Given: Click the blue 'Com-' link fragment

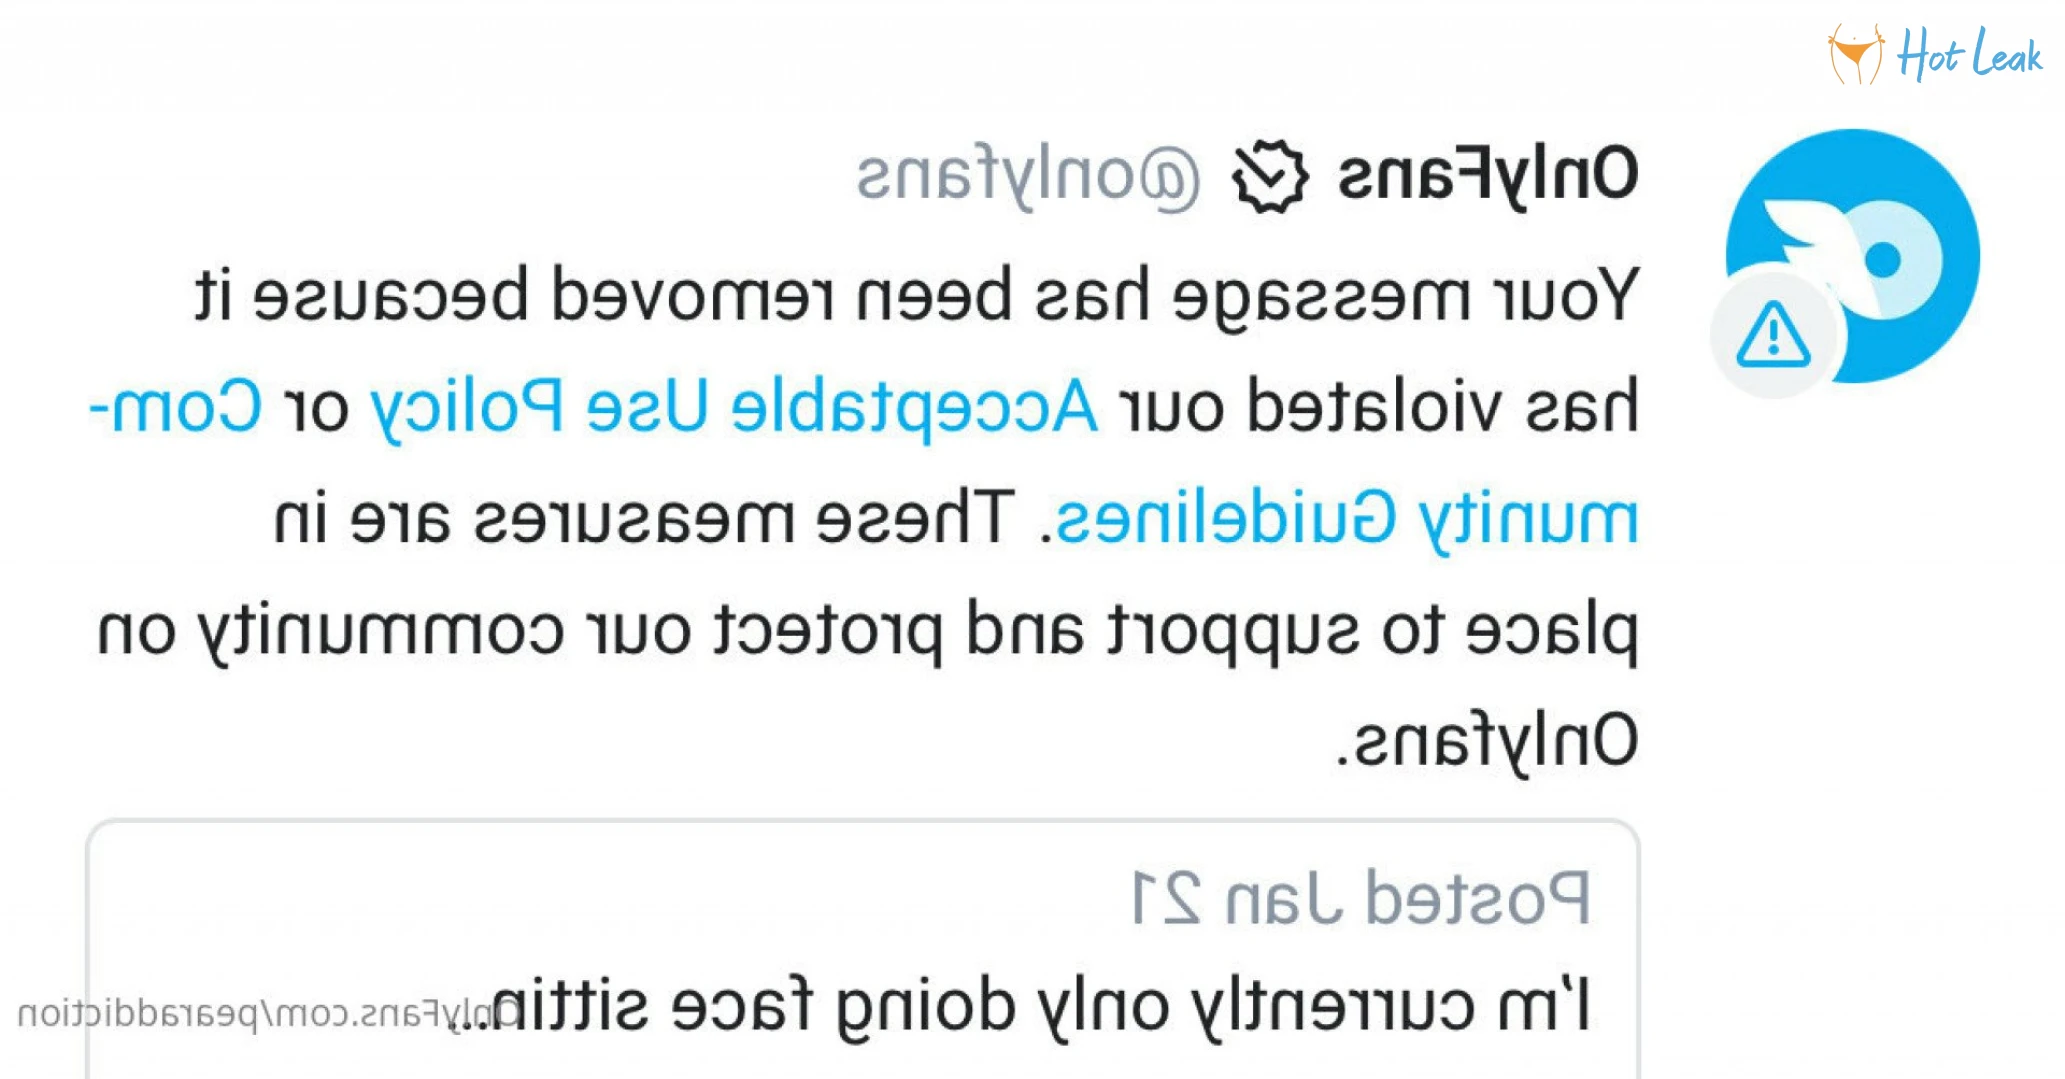Looking at the screenshot, I should click(x=176, y=408).
